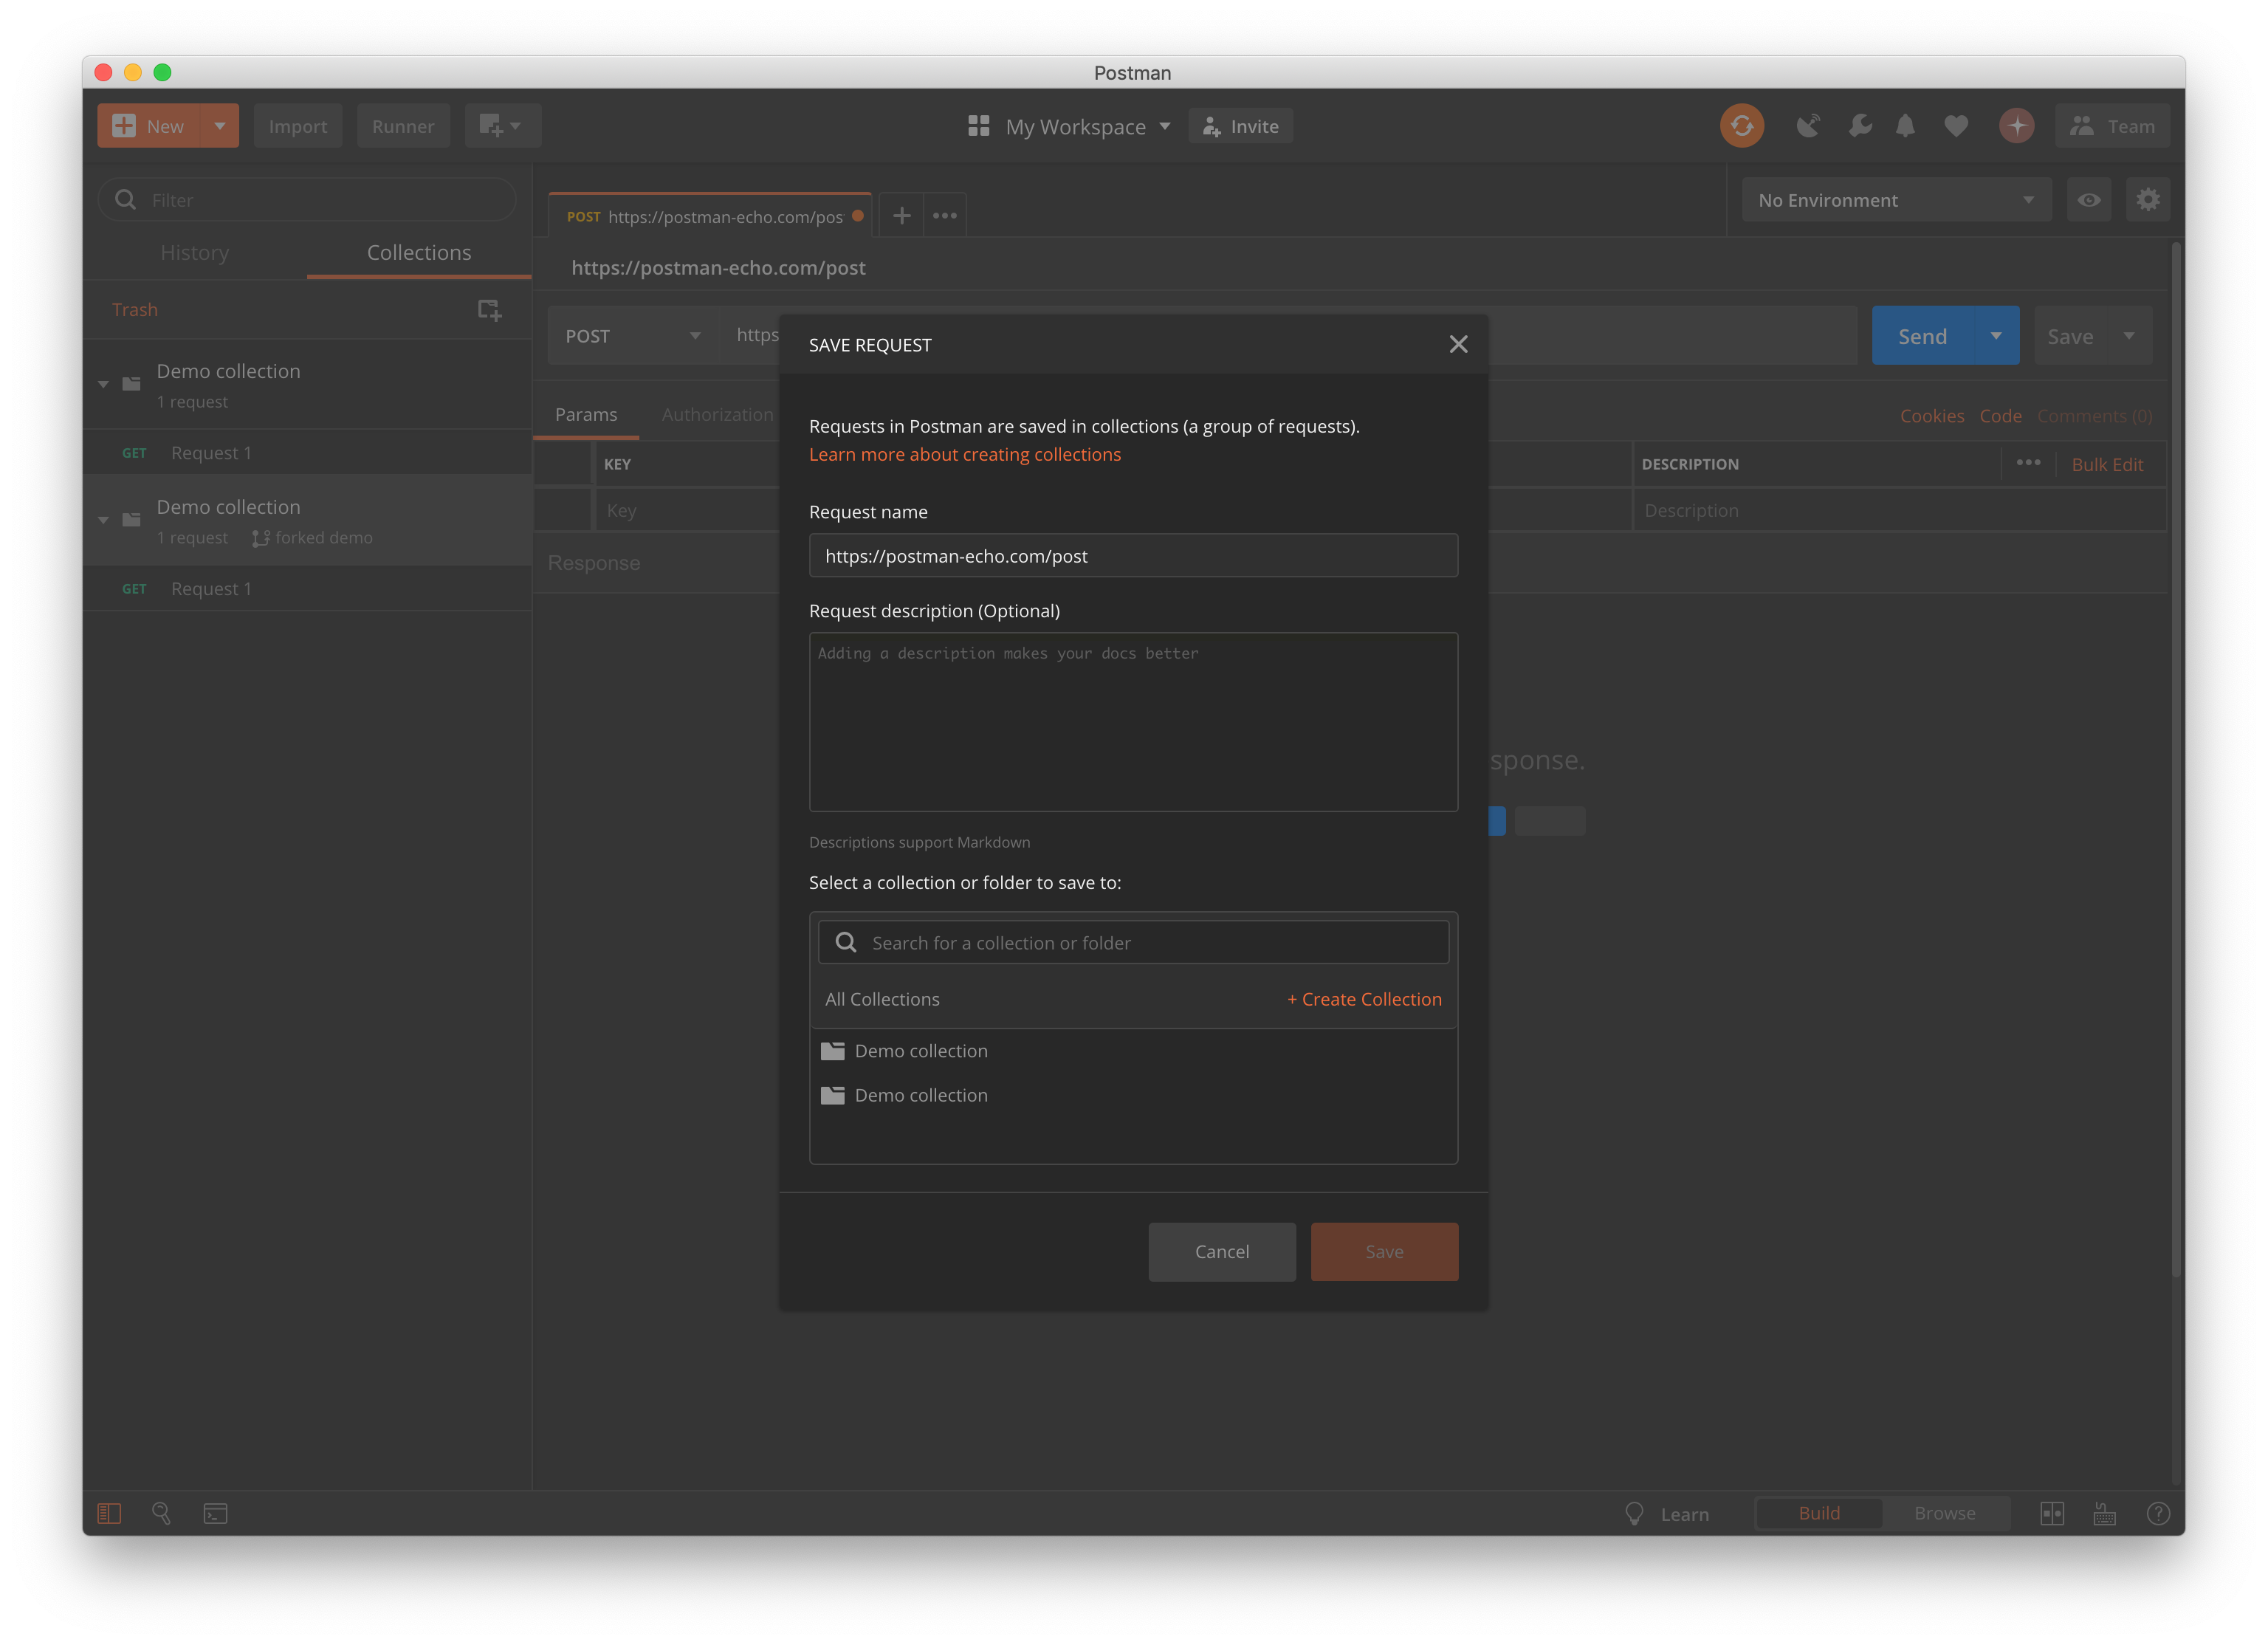Click the orange user avatar icon
Viewport: 2268px width, 1645px height.
[2016, 126]
